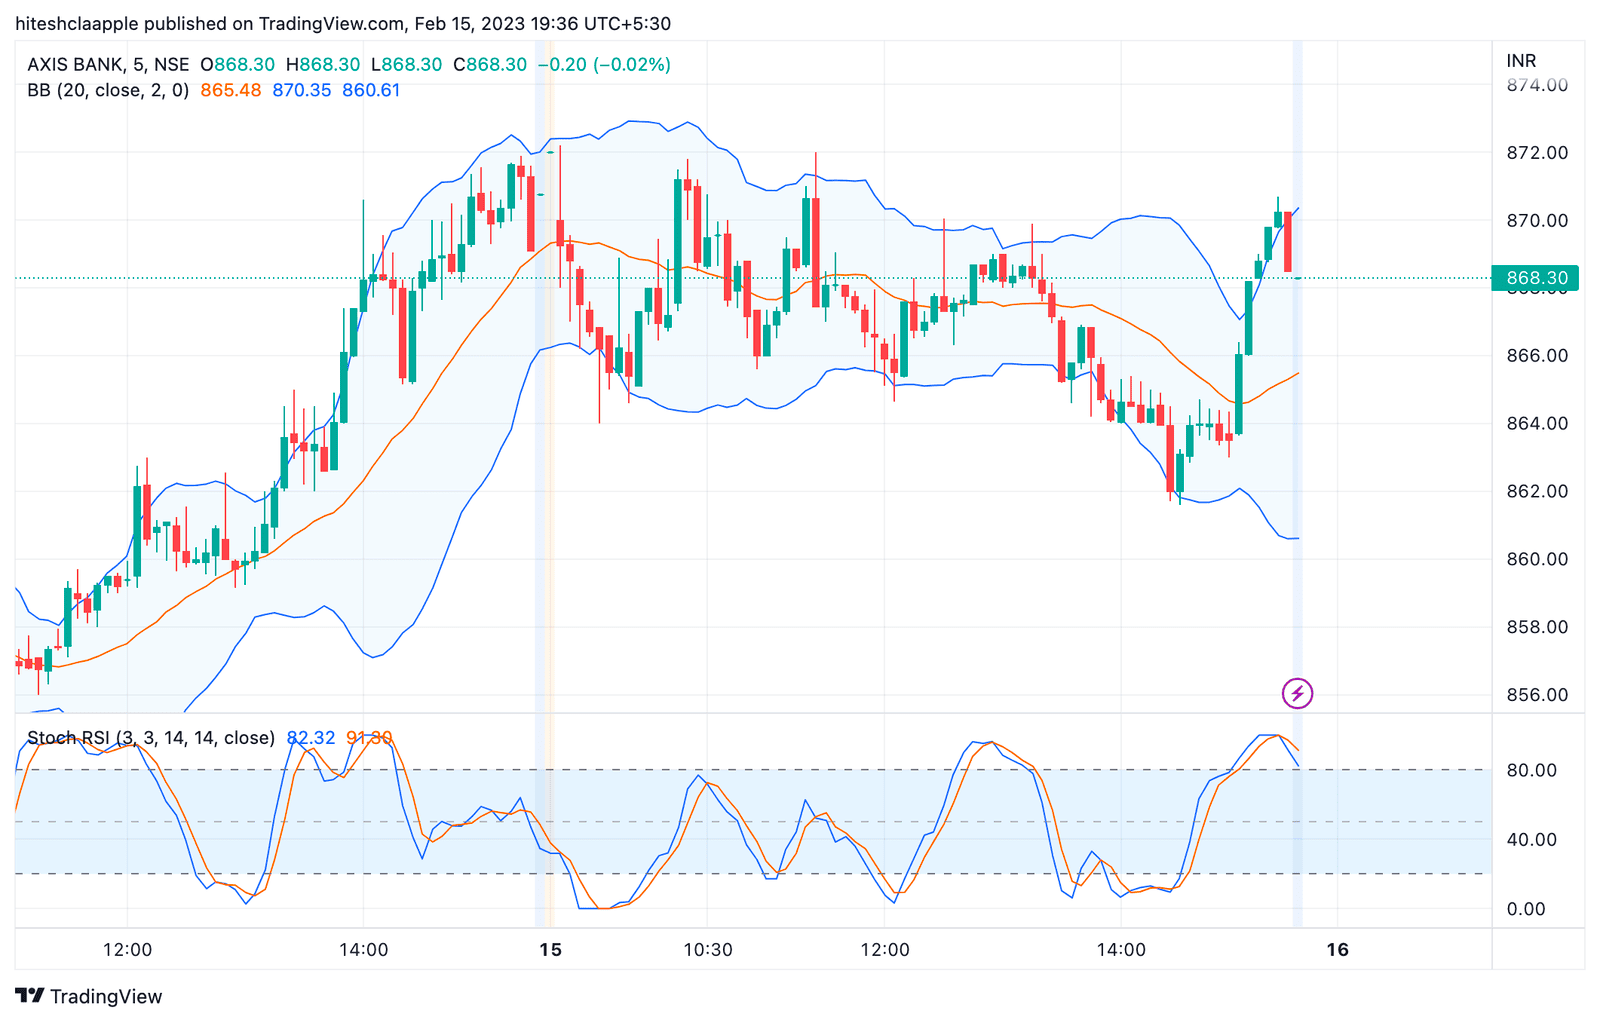Click the 872.00 price axis label
The width and height of the screenshot is (1600, 1022).
[1537, 153]
